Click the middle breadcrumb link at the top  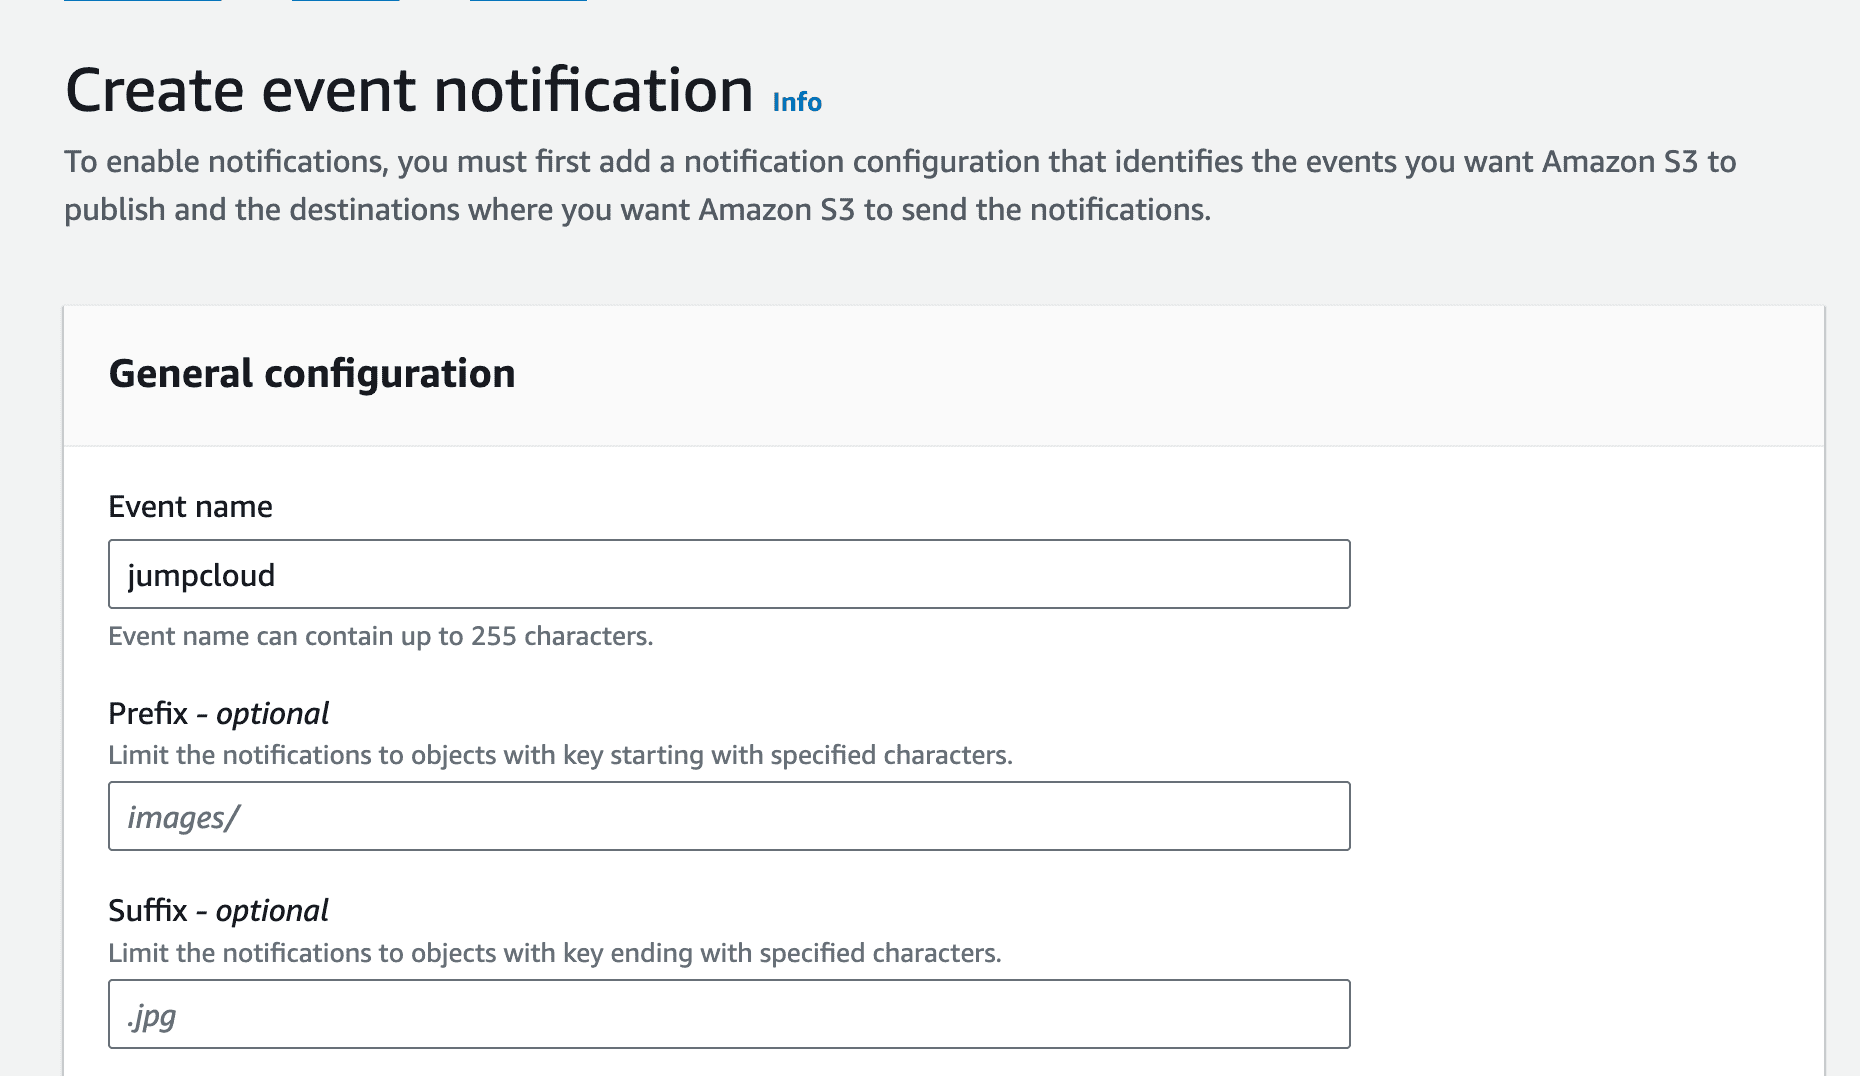pyautogui.click(x=345, y=1)
